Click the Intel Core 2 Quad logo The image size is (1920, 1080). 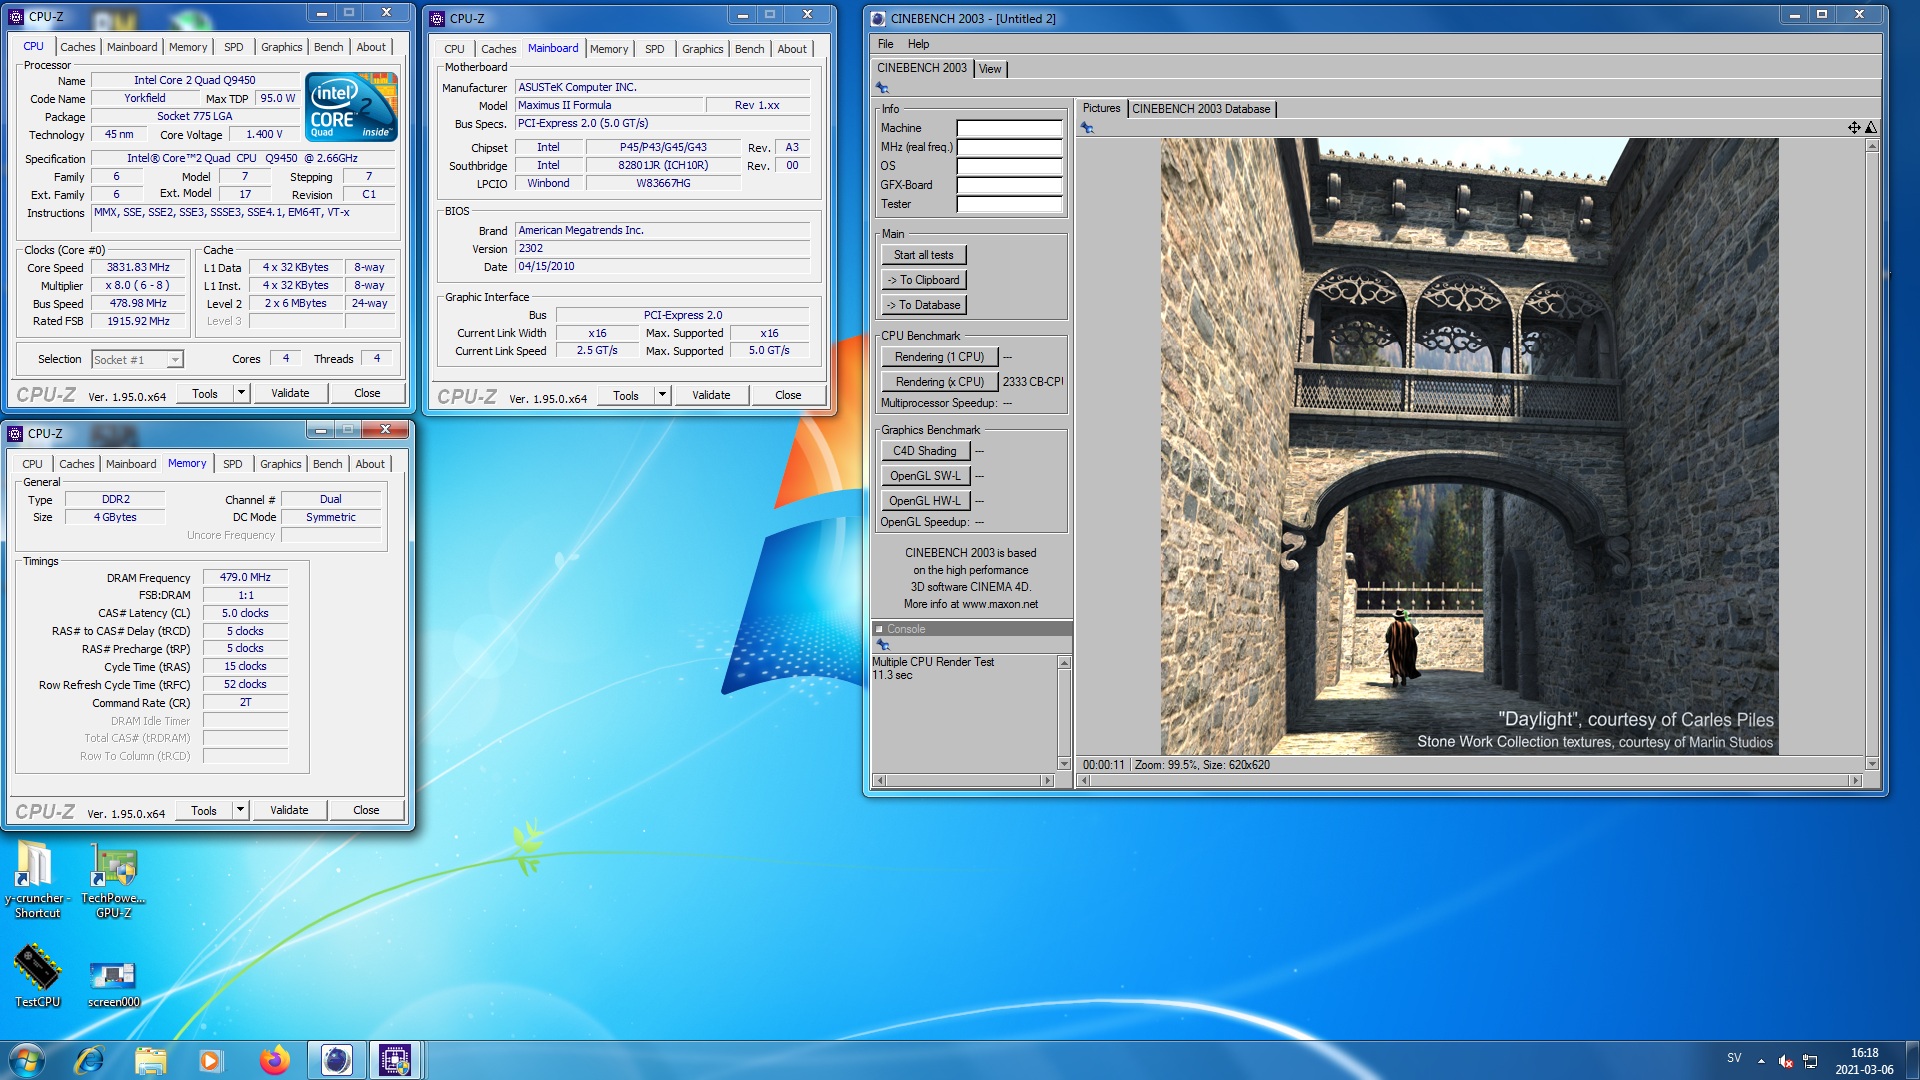(351, 106)
